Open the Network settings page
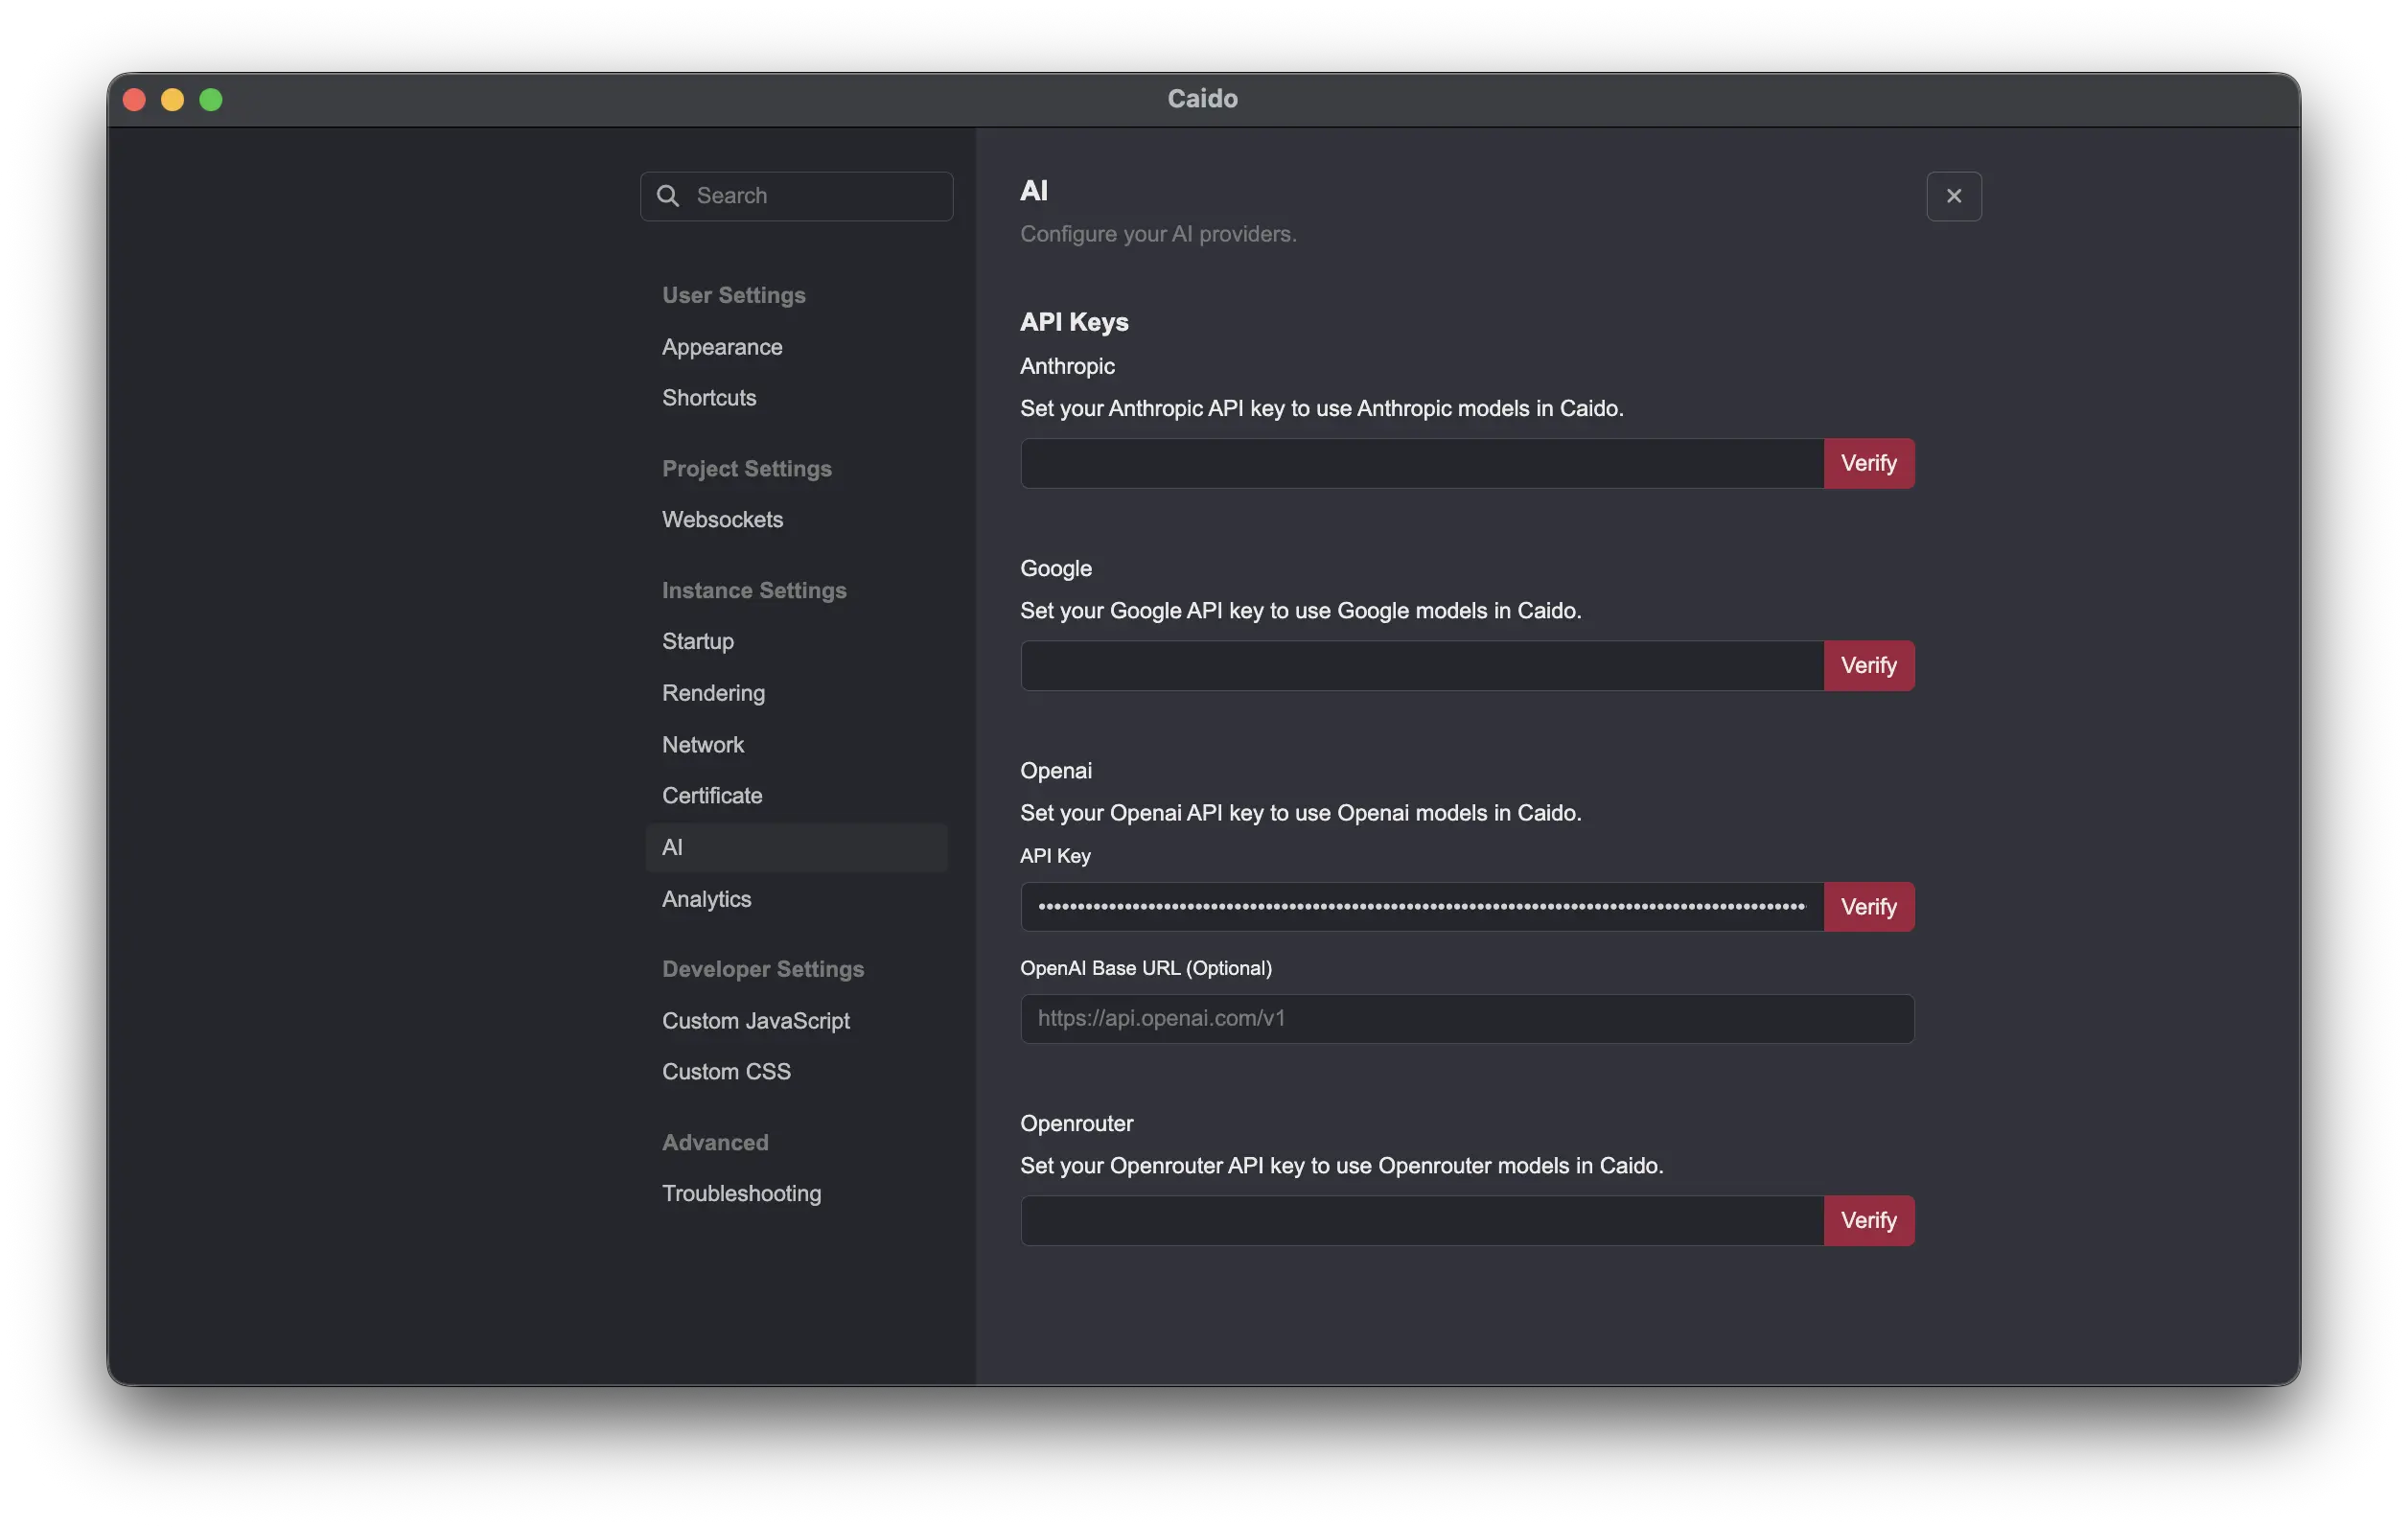Viewport: 2408px width, 1528px height. click(702, 745)
